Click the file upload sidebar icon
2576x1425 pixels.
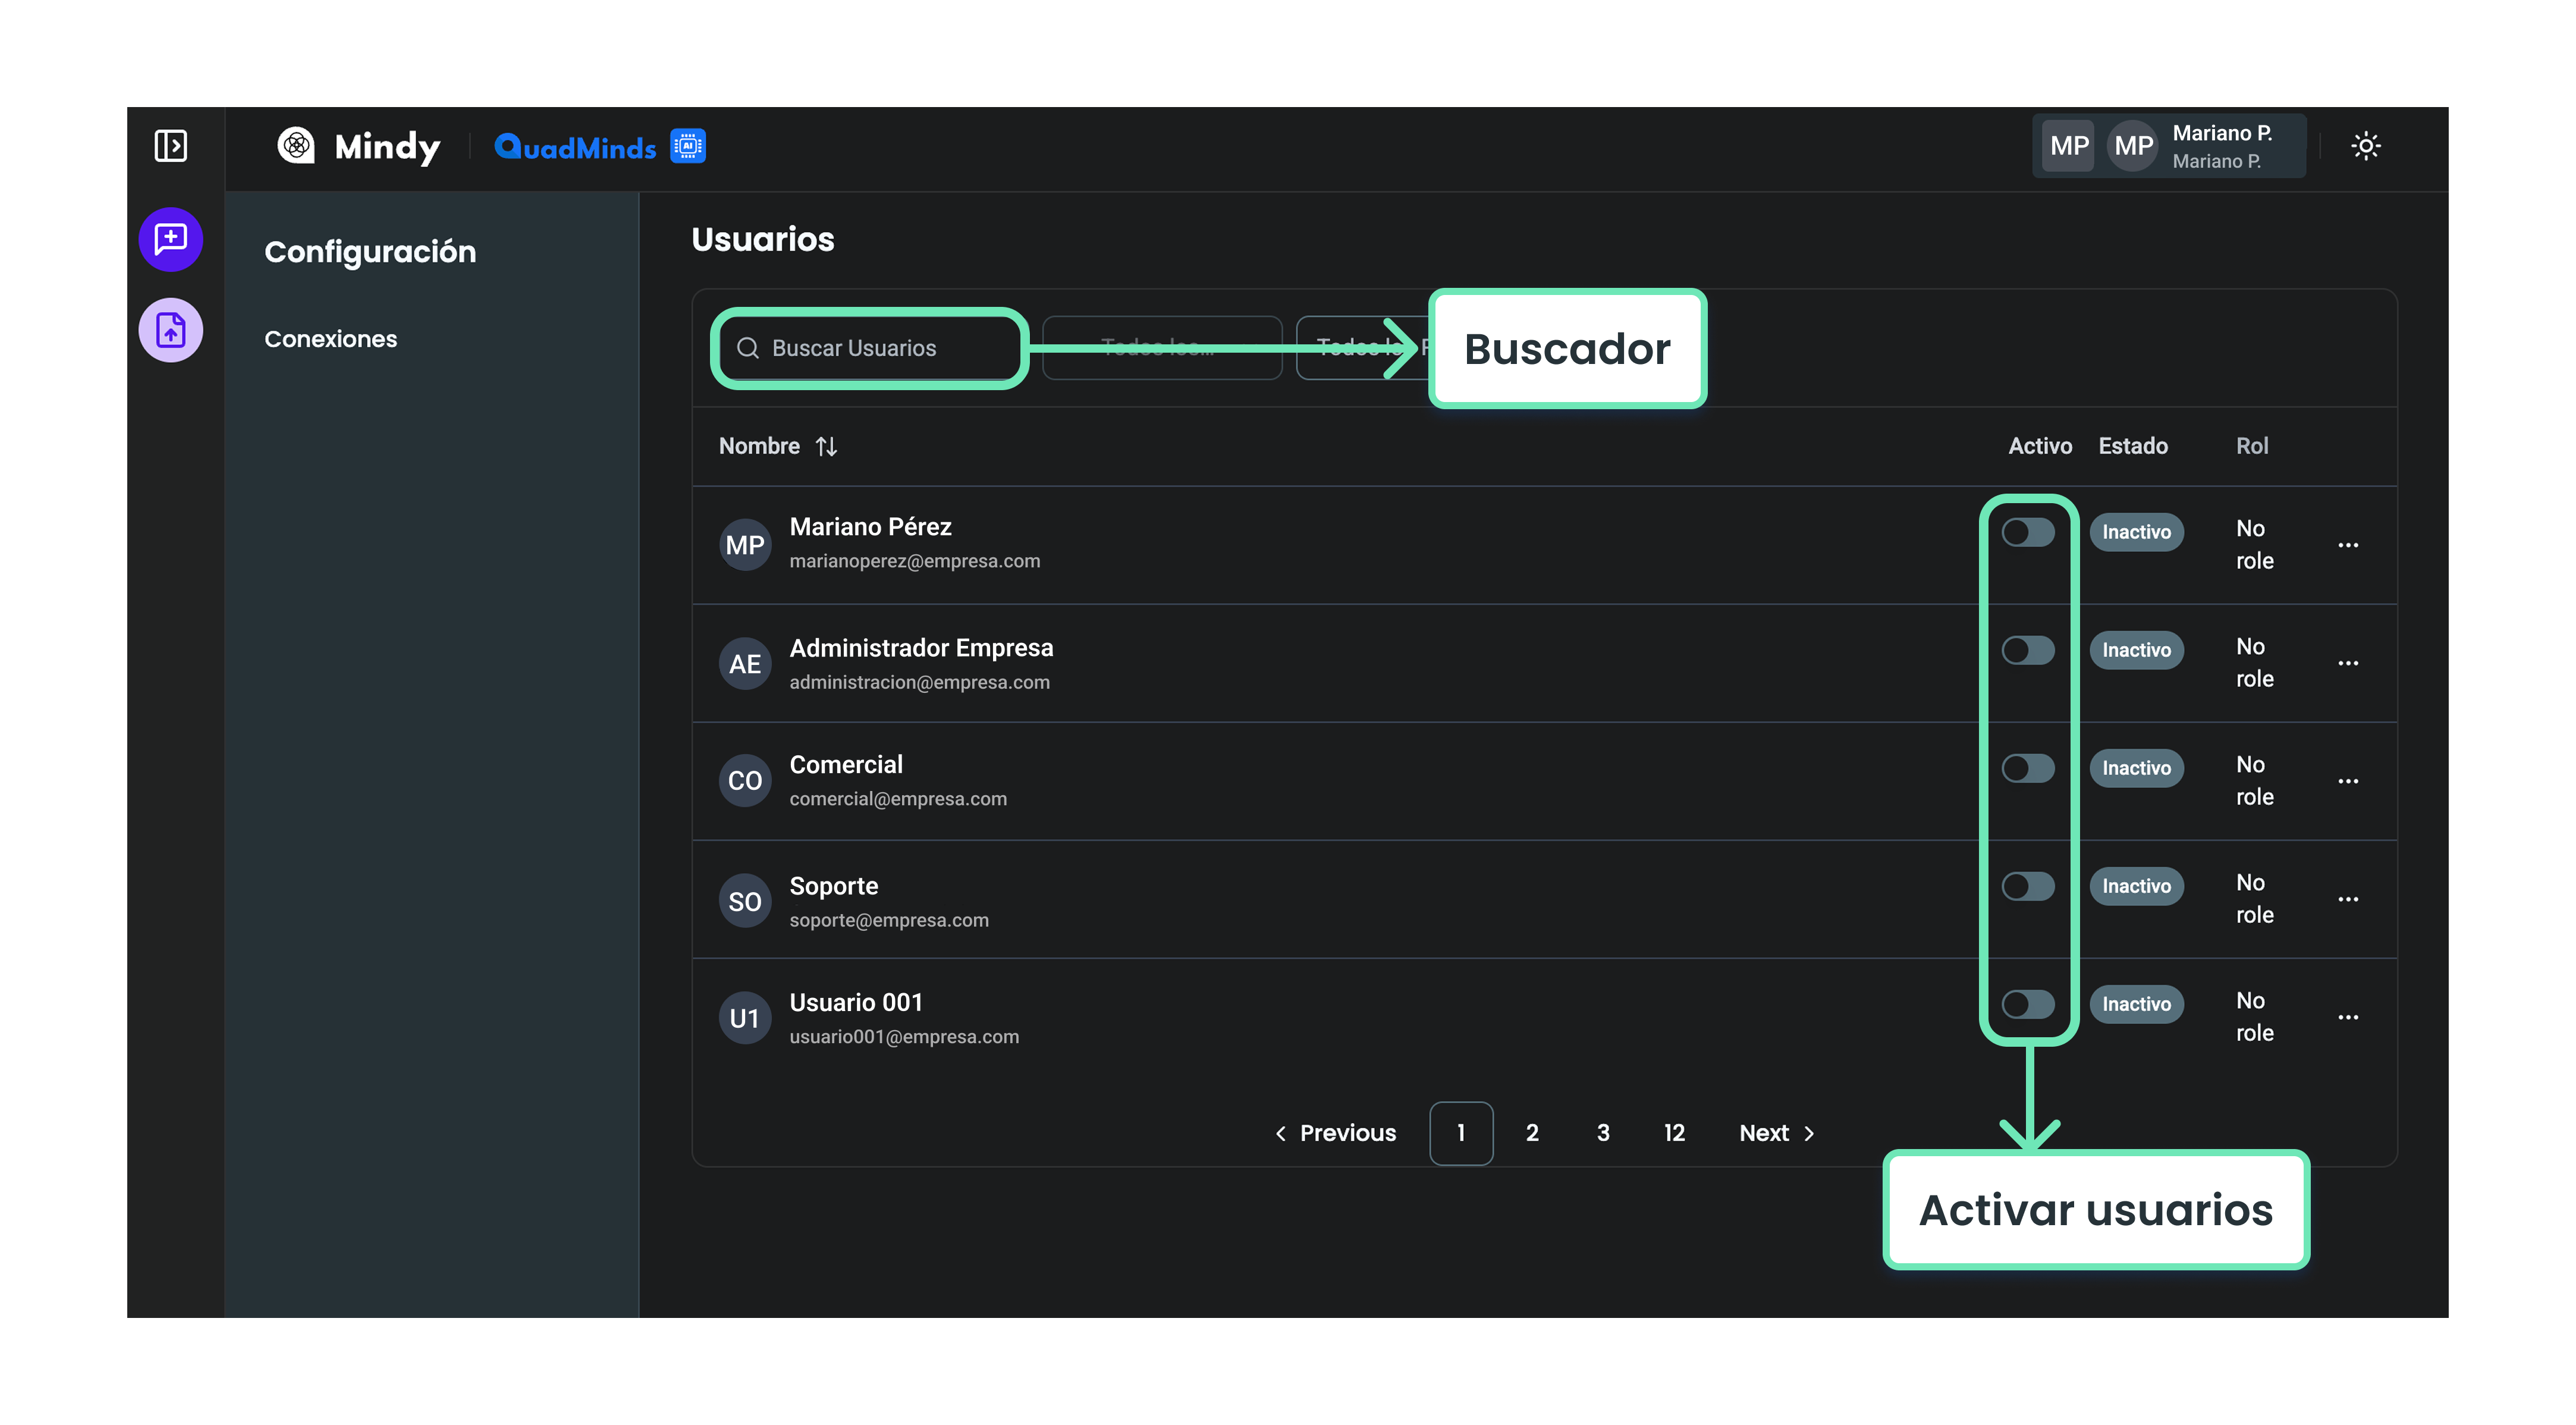pos(171,330)
